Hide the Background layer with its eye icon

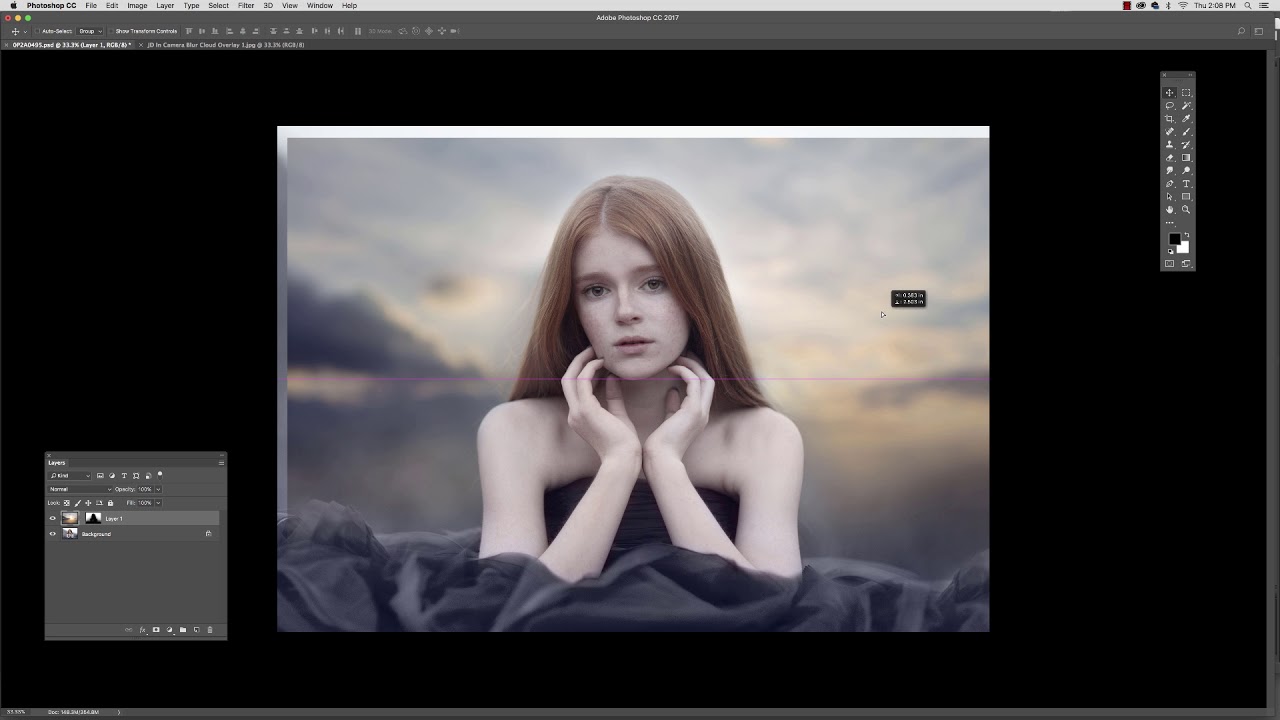click(x=53, y=534)
